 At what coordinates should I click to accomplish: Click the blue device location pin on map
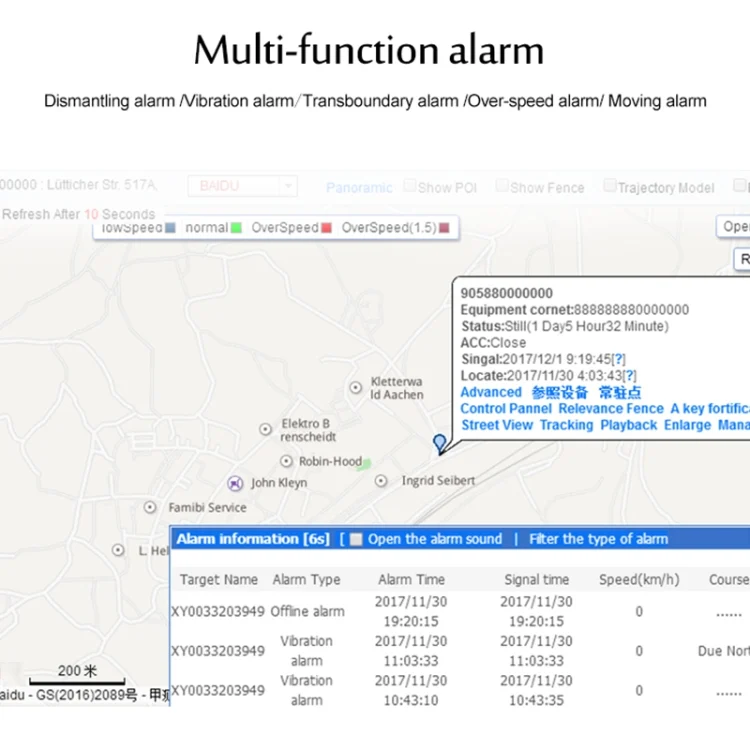[x=439, y=443]
